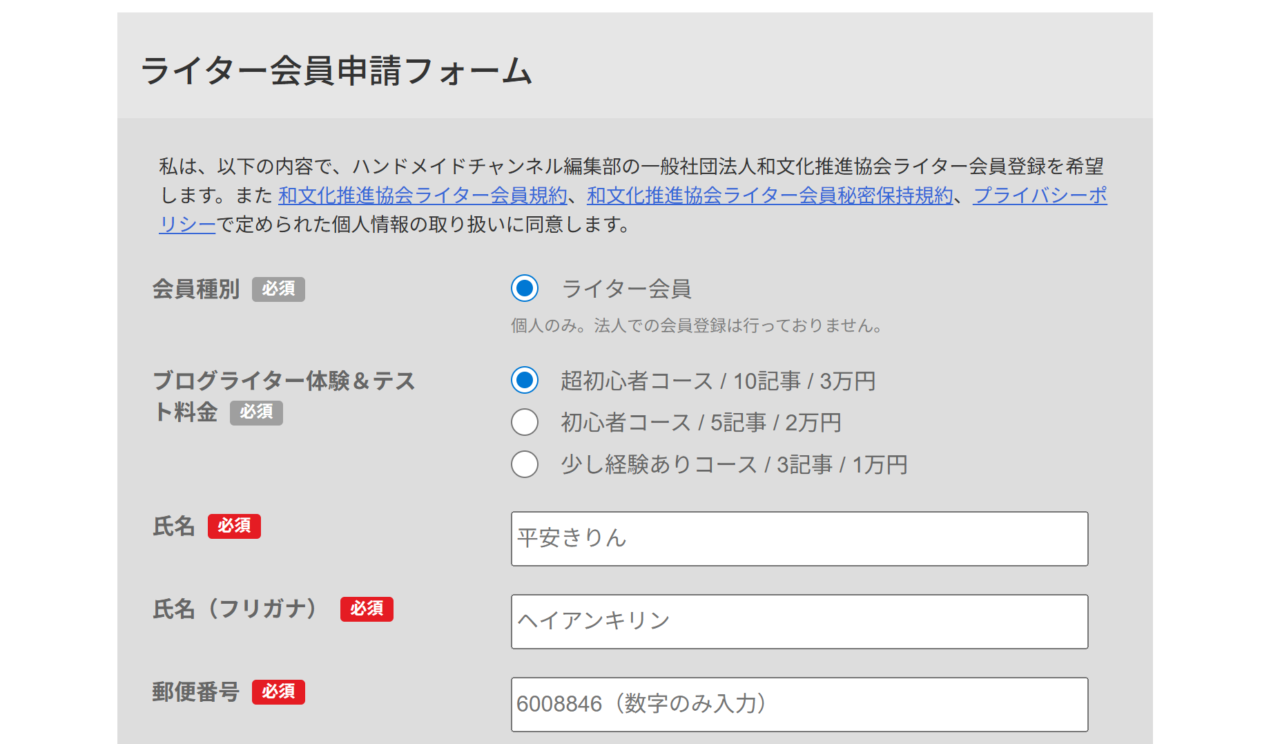This screenshot has width=1280, height=744.
Task: Click the red 必須 badge beside 郵便番号
Action: 278,692
